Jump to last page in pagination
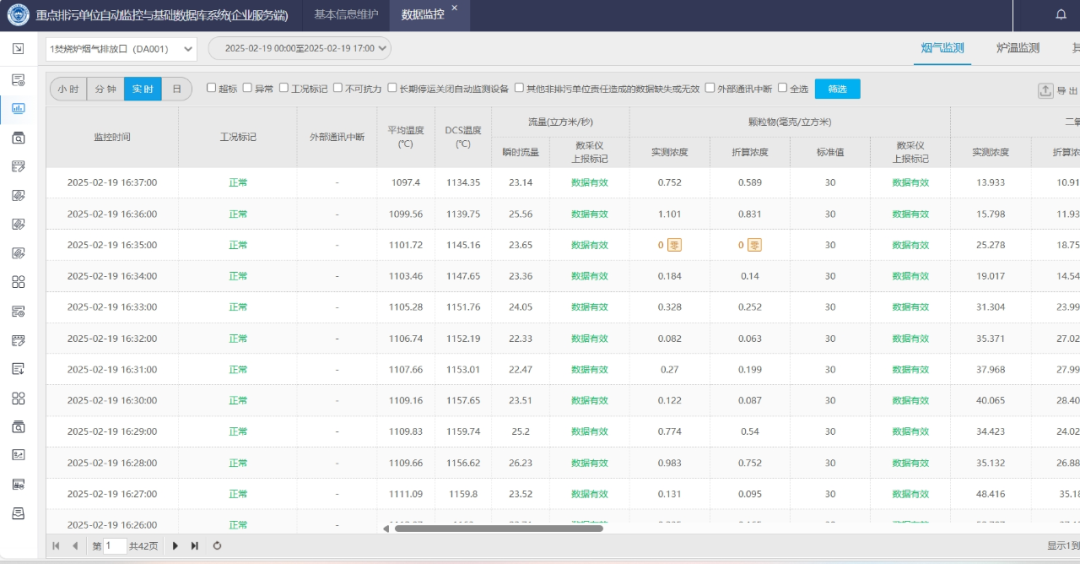 [195, 546]
